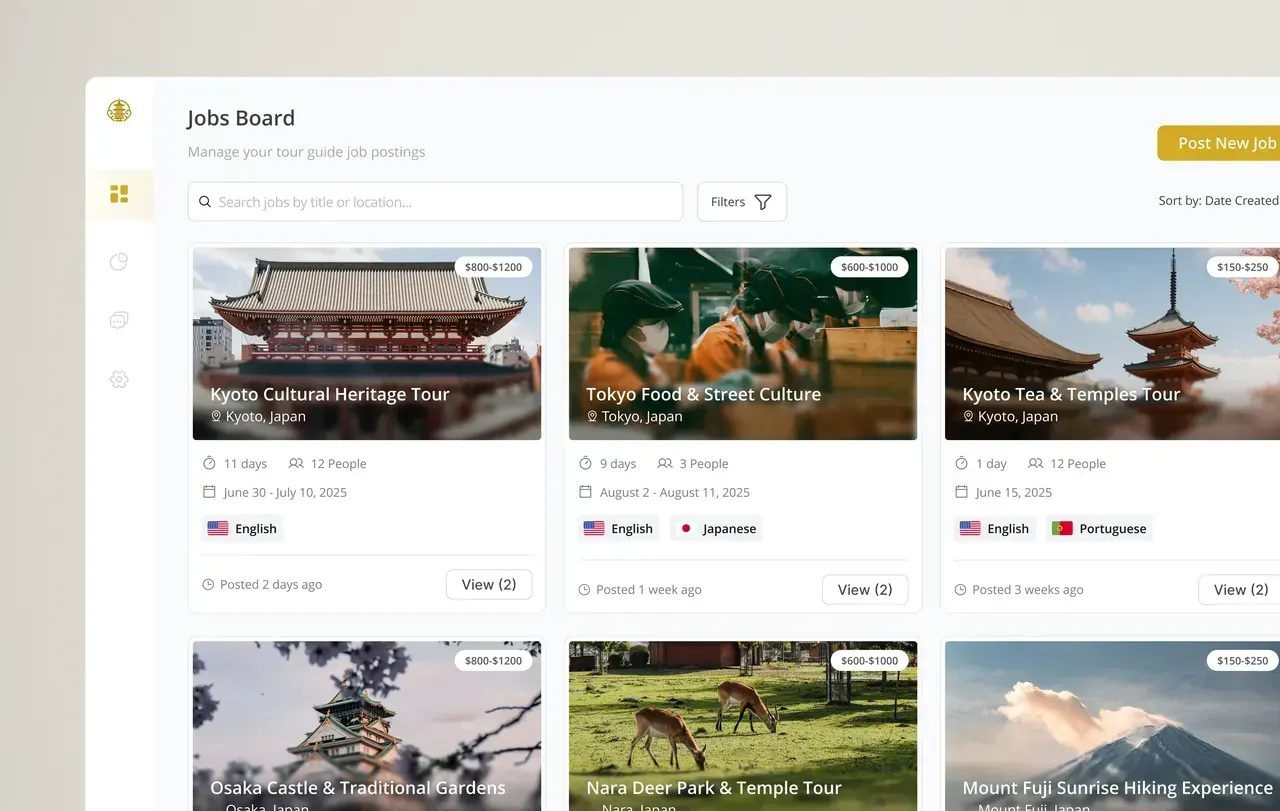Click the timer icon beside 9 days
The height and width of the screenshot is (811, 1280).
[x=585, y=463]
